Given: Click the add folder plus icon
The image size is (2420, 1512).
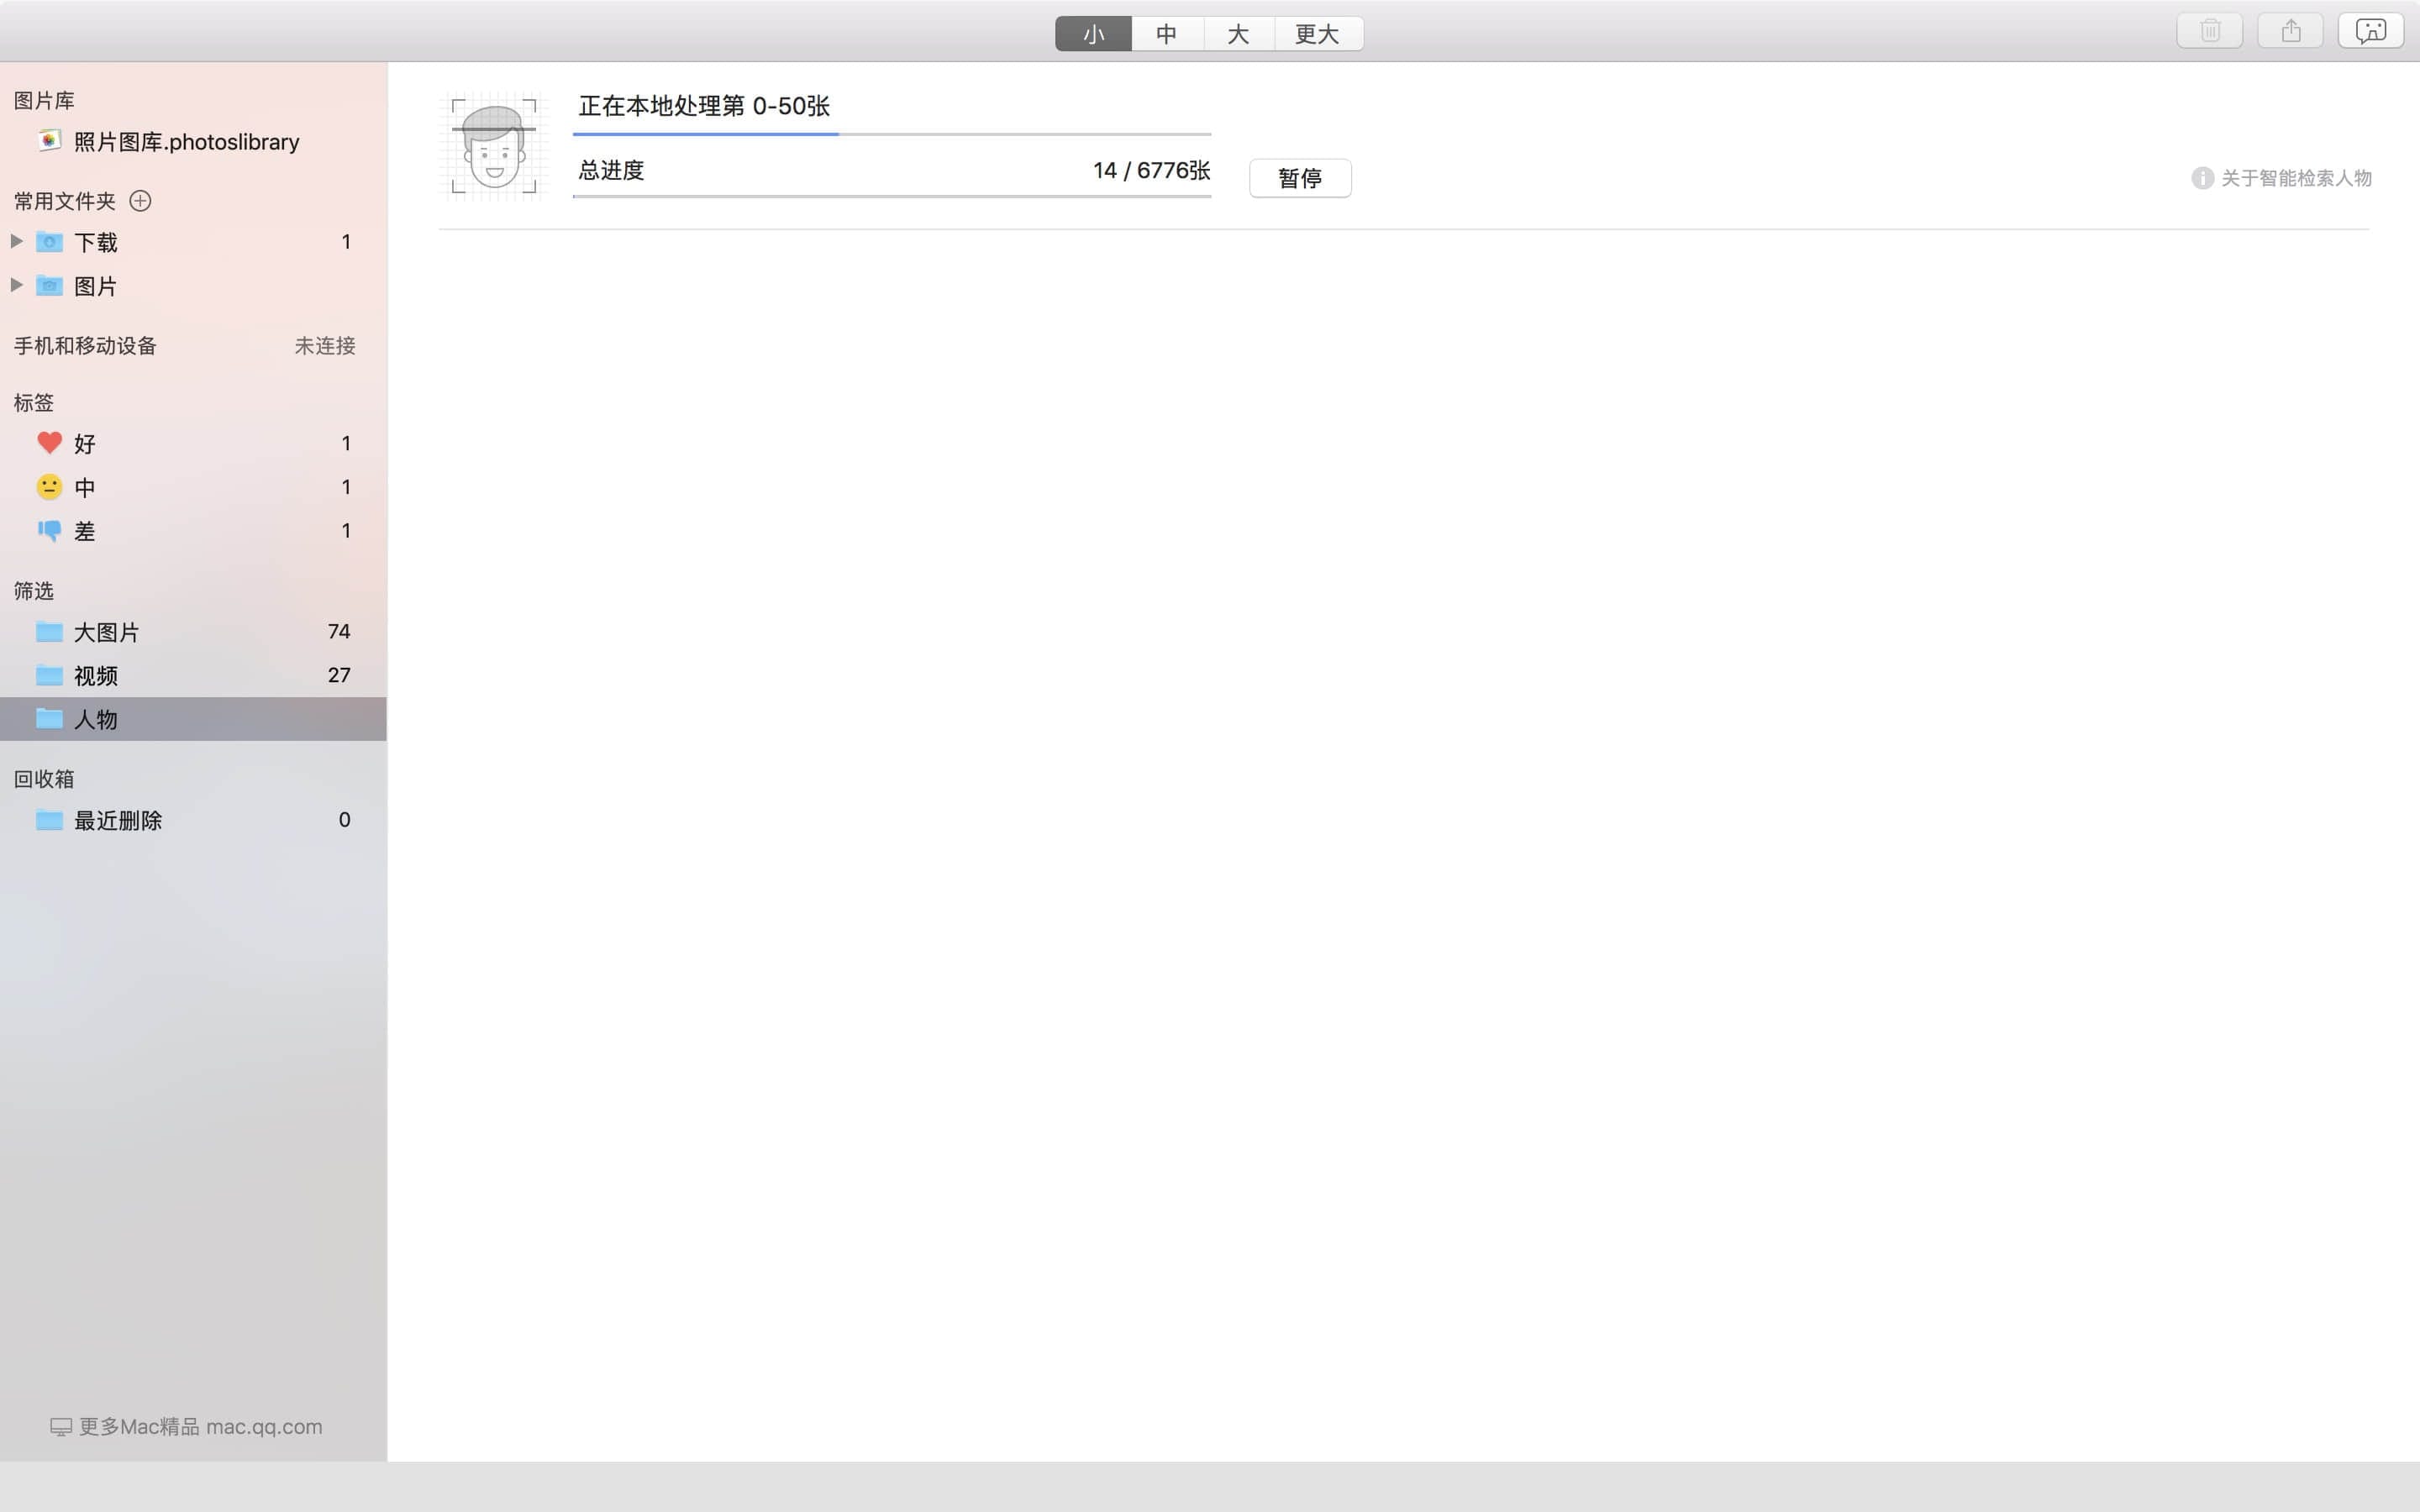Looking at the screenshot, I should pos(140,201).
